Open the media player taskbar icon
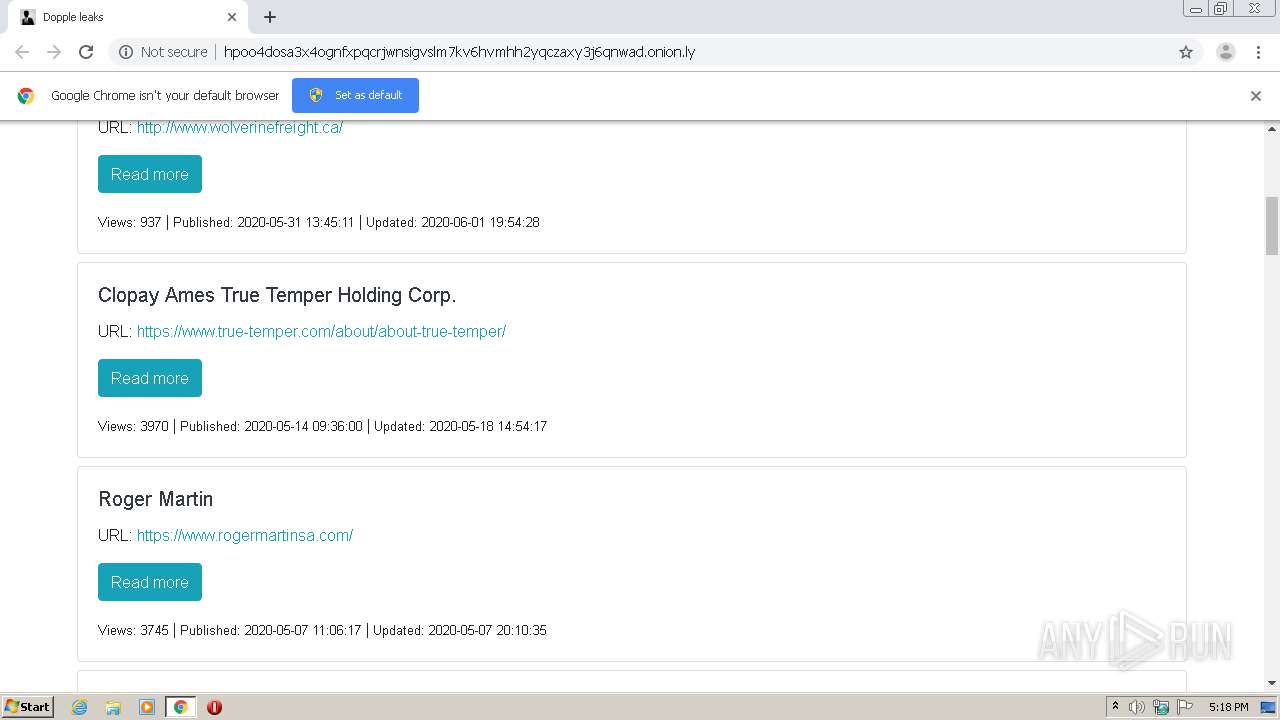This screenshot has height=720, width=1280. [147, 707]
